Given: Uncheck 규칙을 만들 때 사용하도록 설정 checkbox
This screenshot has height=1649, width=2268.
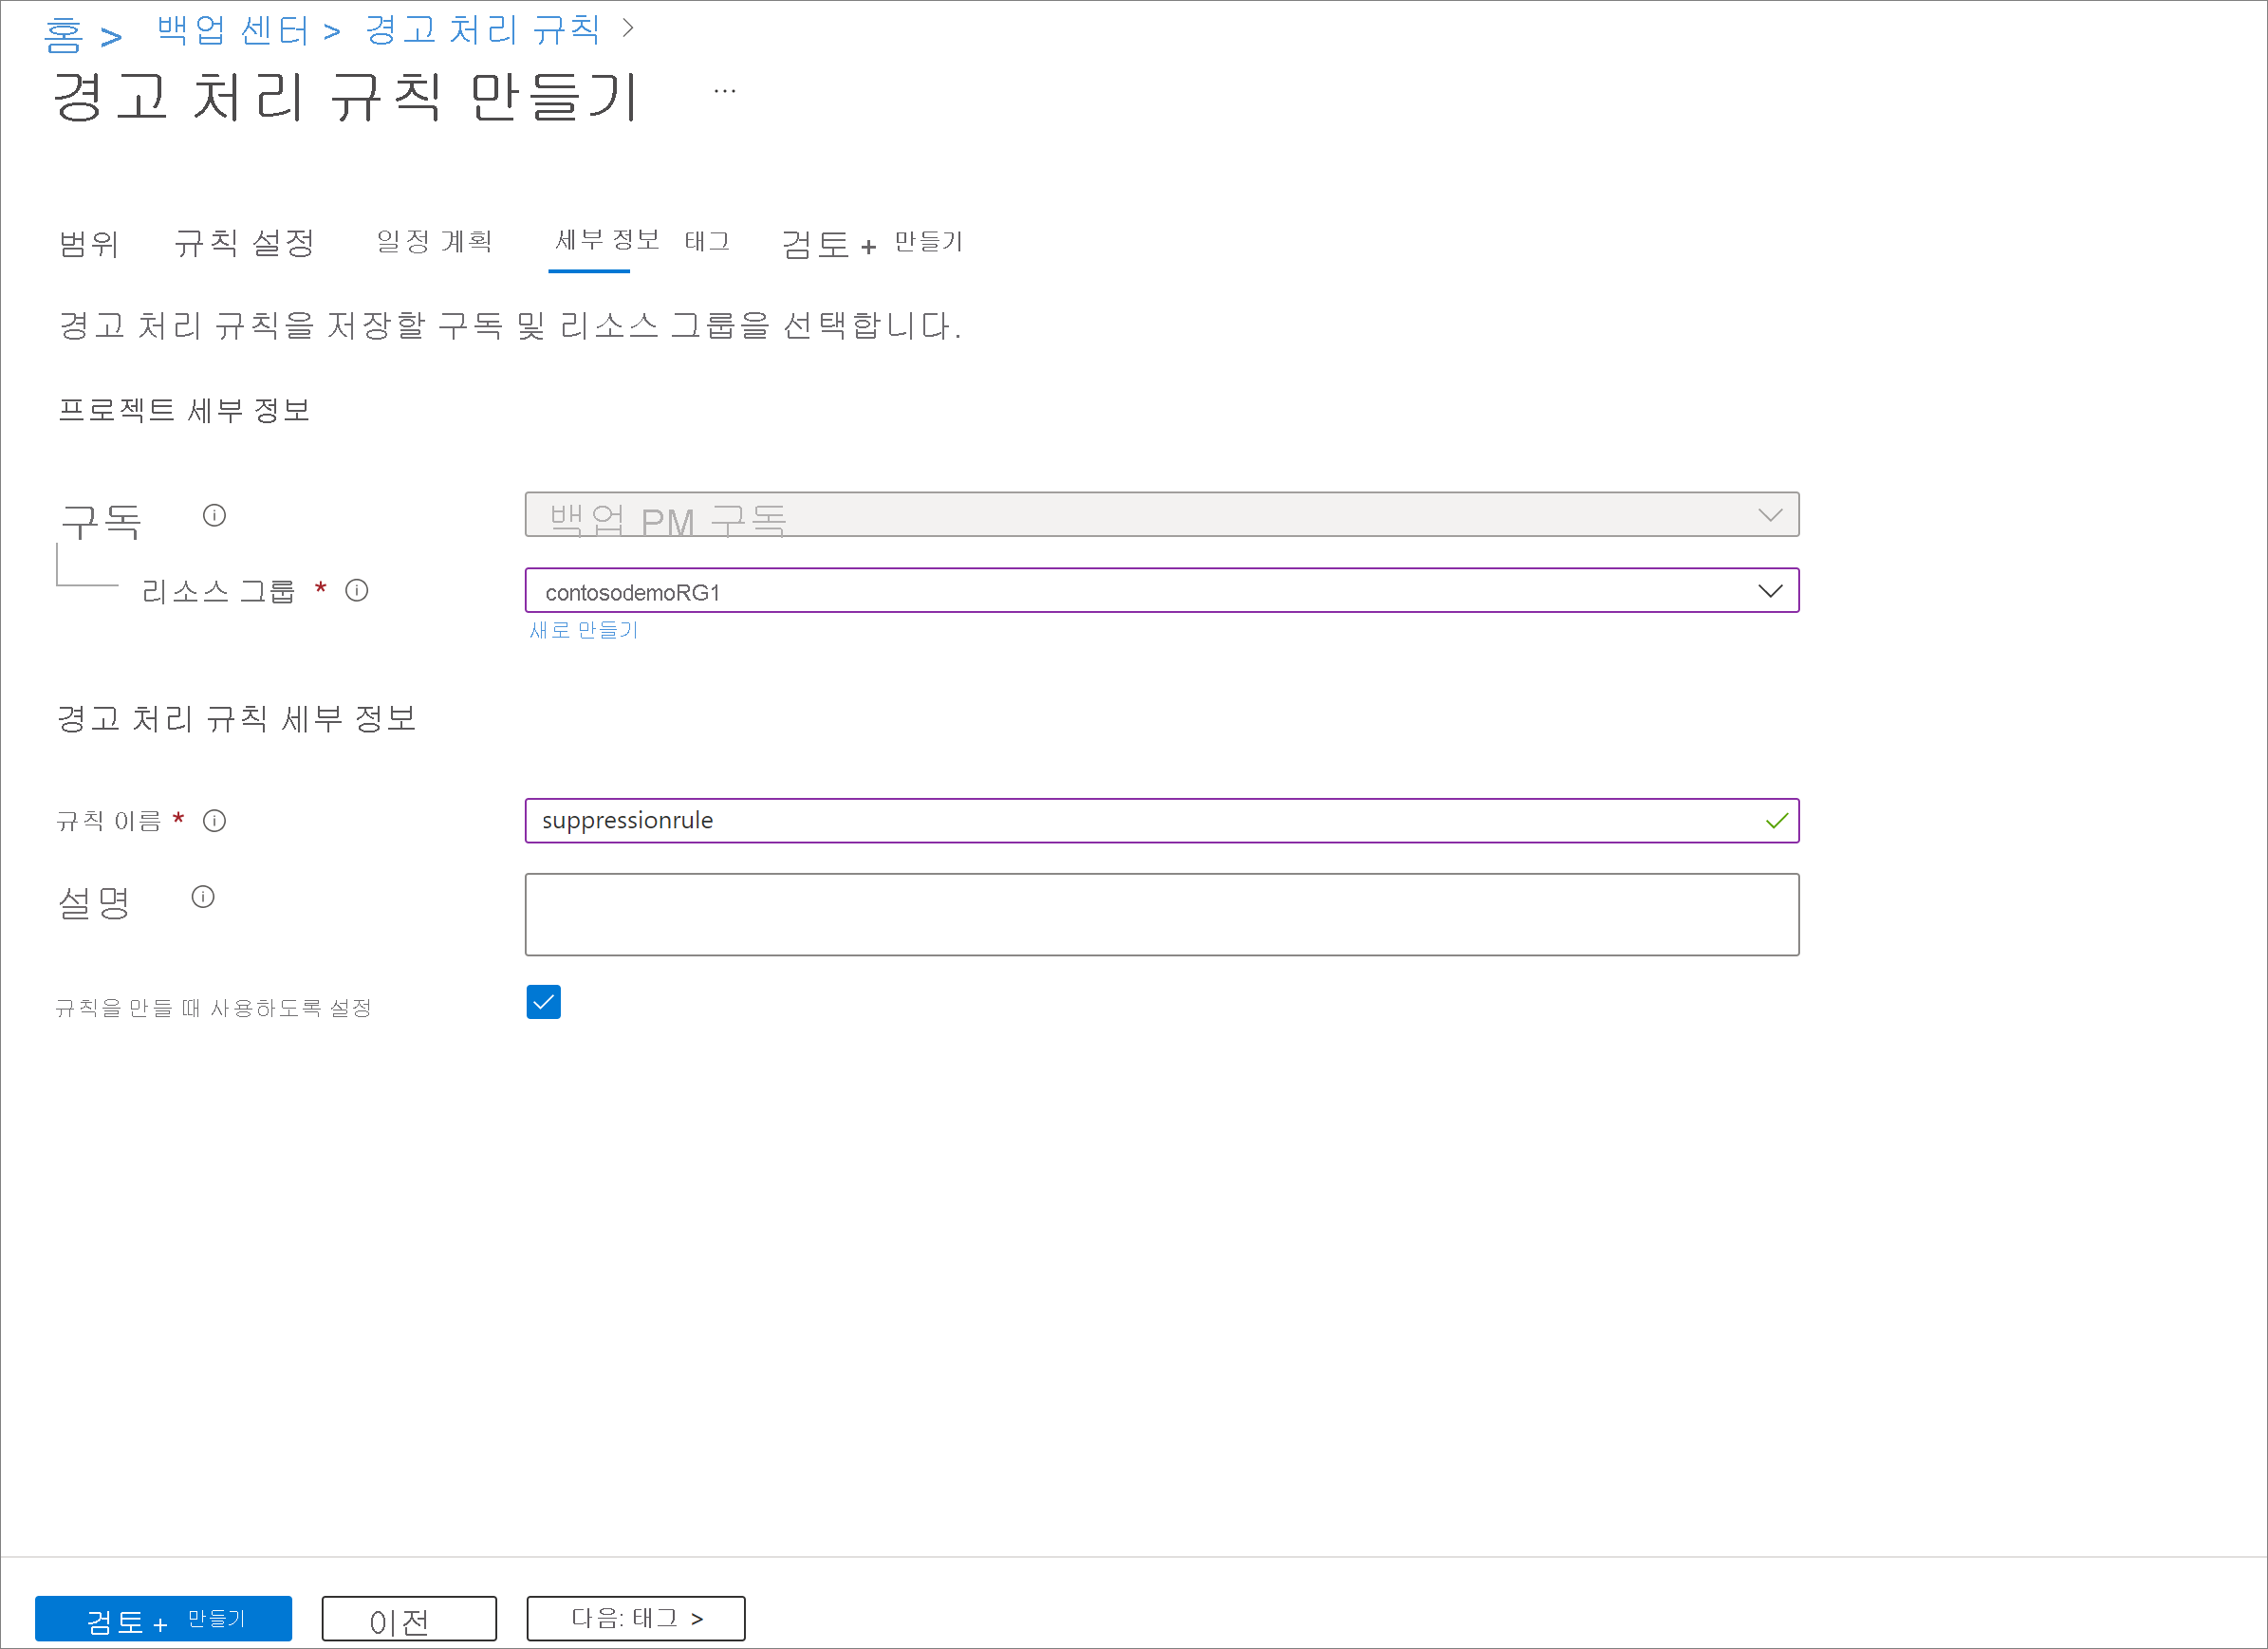Looking at the screenshot, I should point(544,1001).
